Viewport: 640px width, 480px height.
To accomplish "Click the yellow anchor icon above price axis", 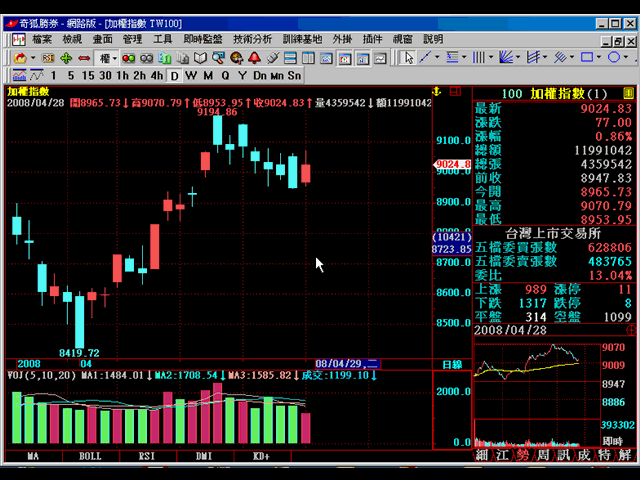I will (437, 91).
